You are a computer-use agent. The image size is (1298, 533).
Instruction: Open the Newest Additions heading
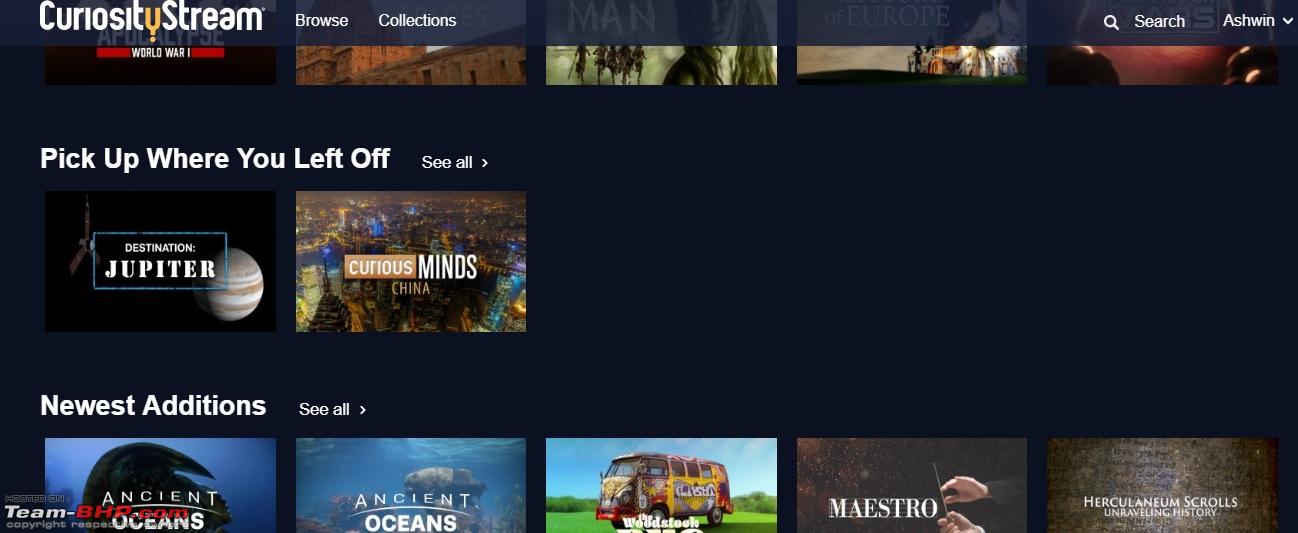click(x=153, y=405)
